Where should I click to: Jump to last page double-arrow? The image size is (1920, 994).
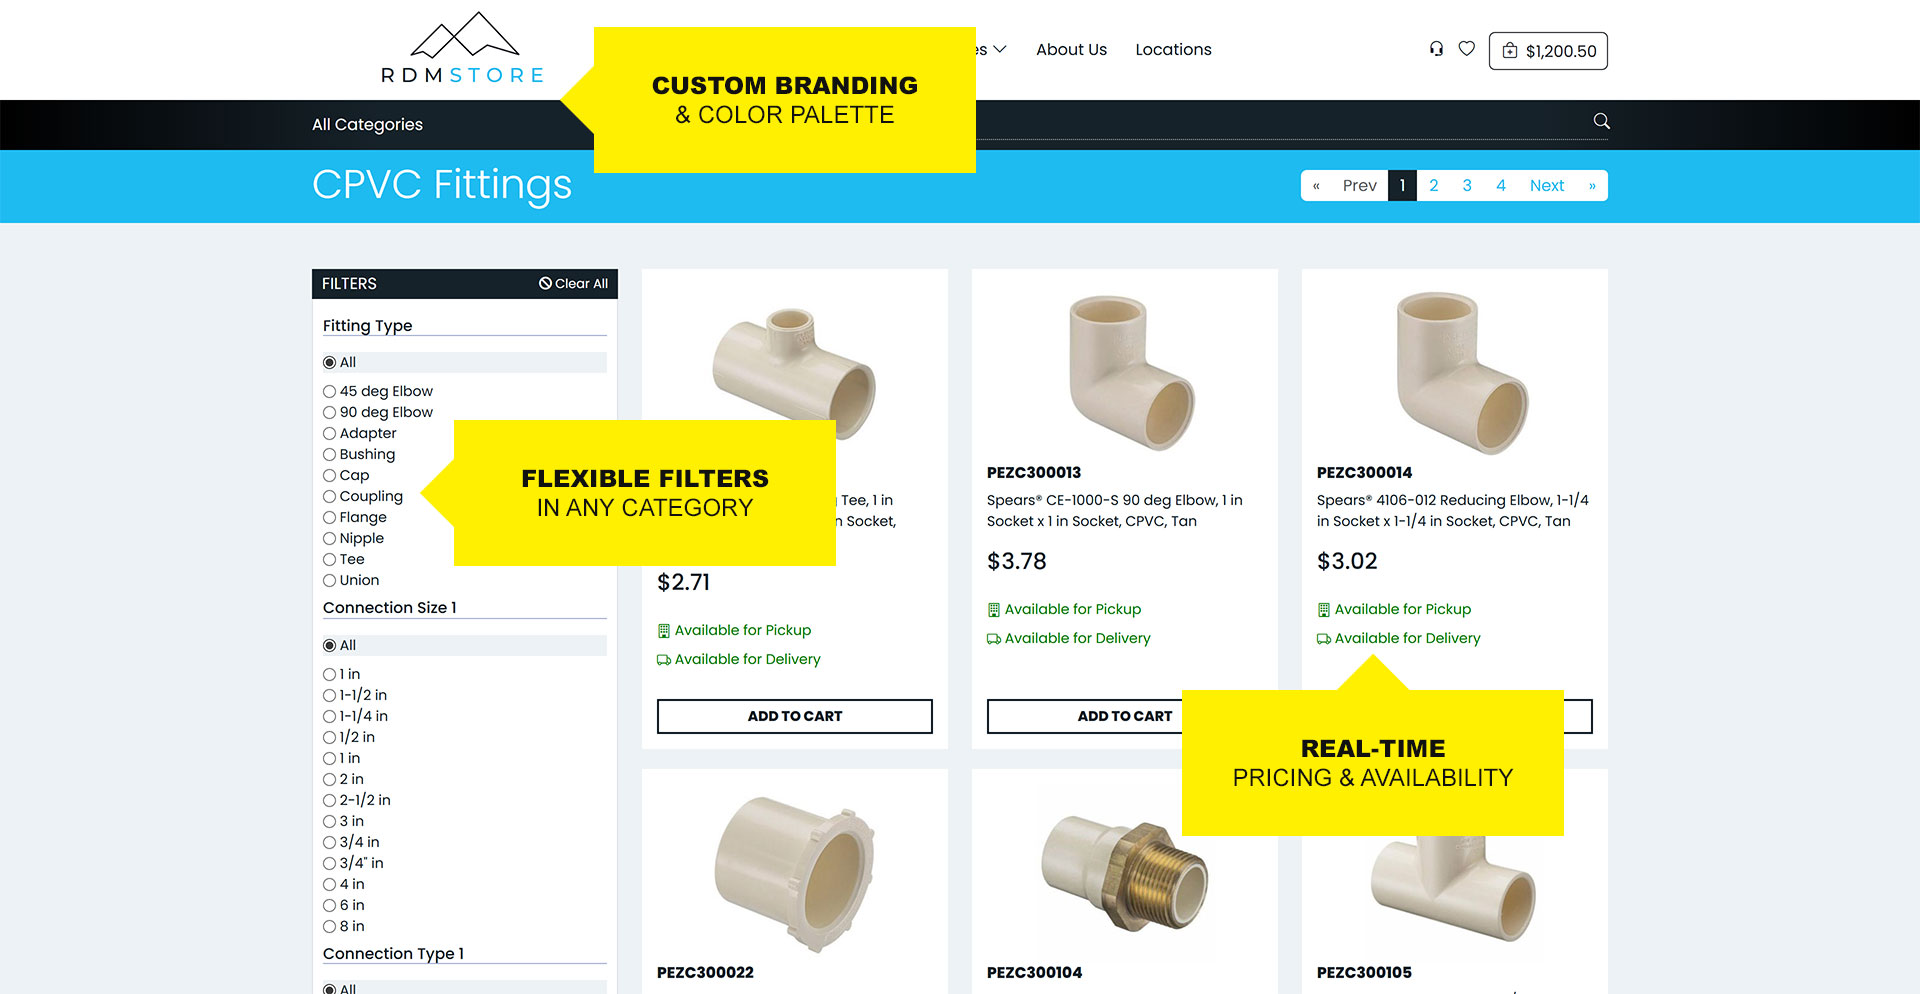pos(1592,186)
